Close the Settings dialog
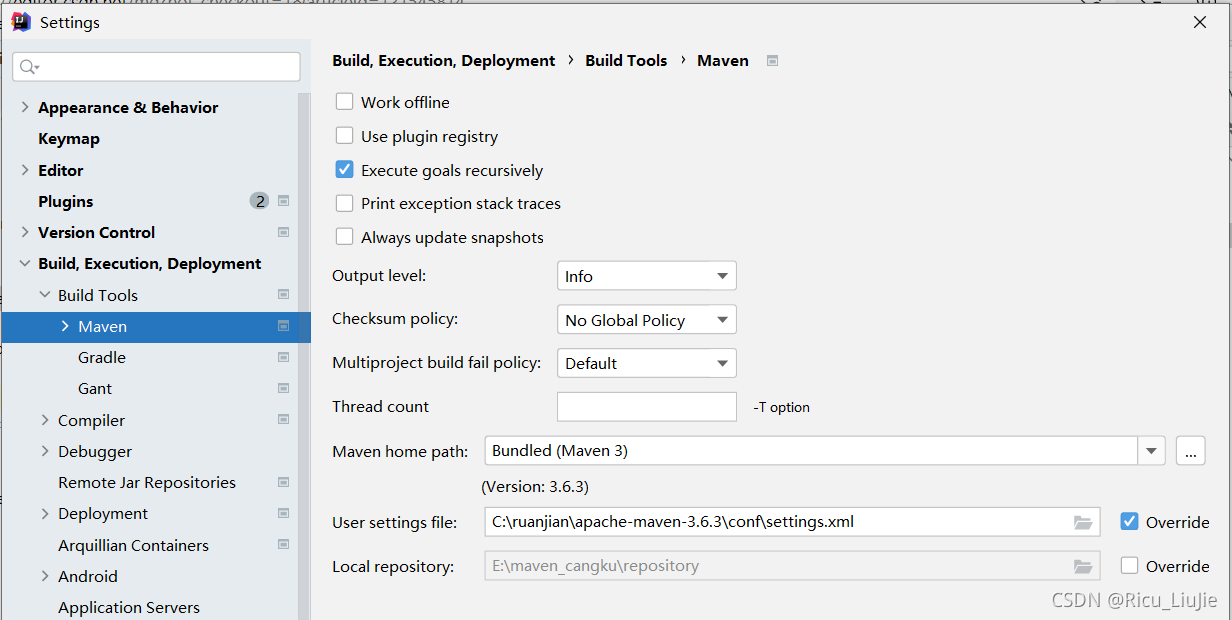1232x620 pixels. click(1200, 22)
